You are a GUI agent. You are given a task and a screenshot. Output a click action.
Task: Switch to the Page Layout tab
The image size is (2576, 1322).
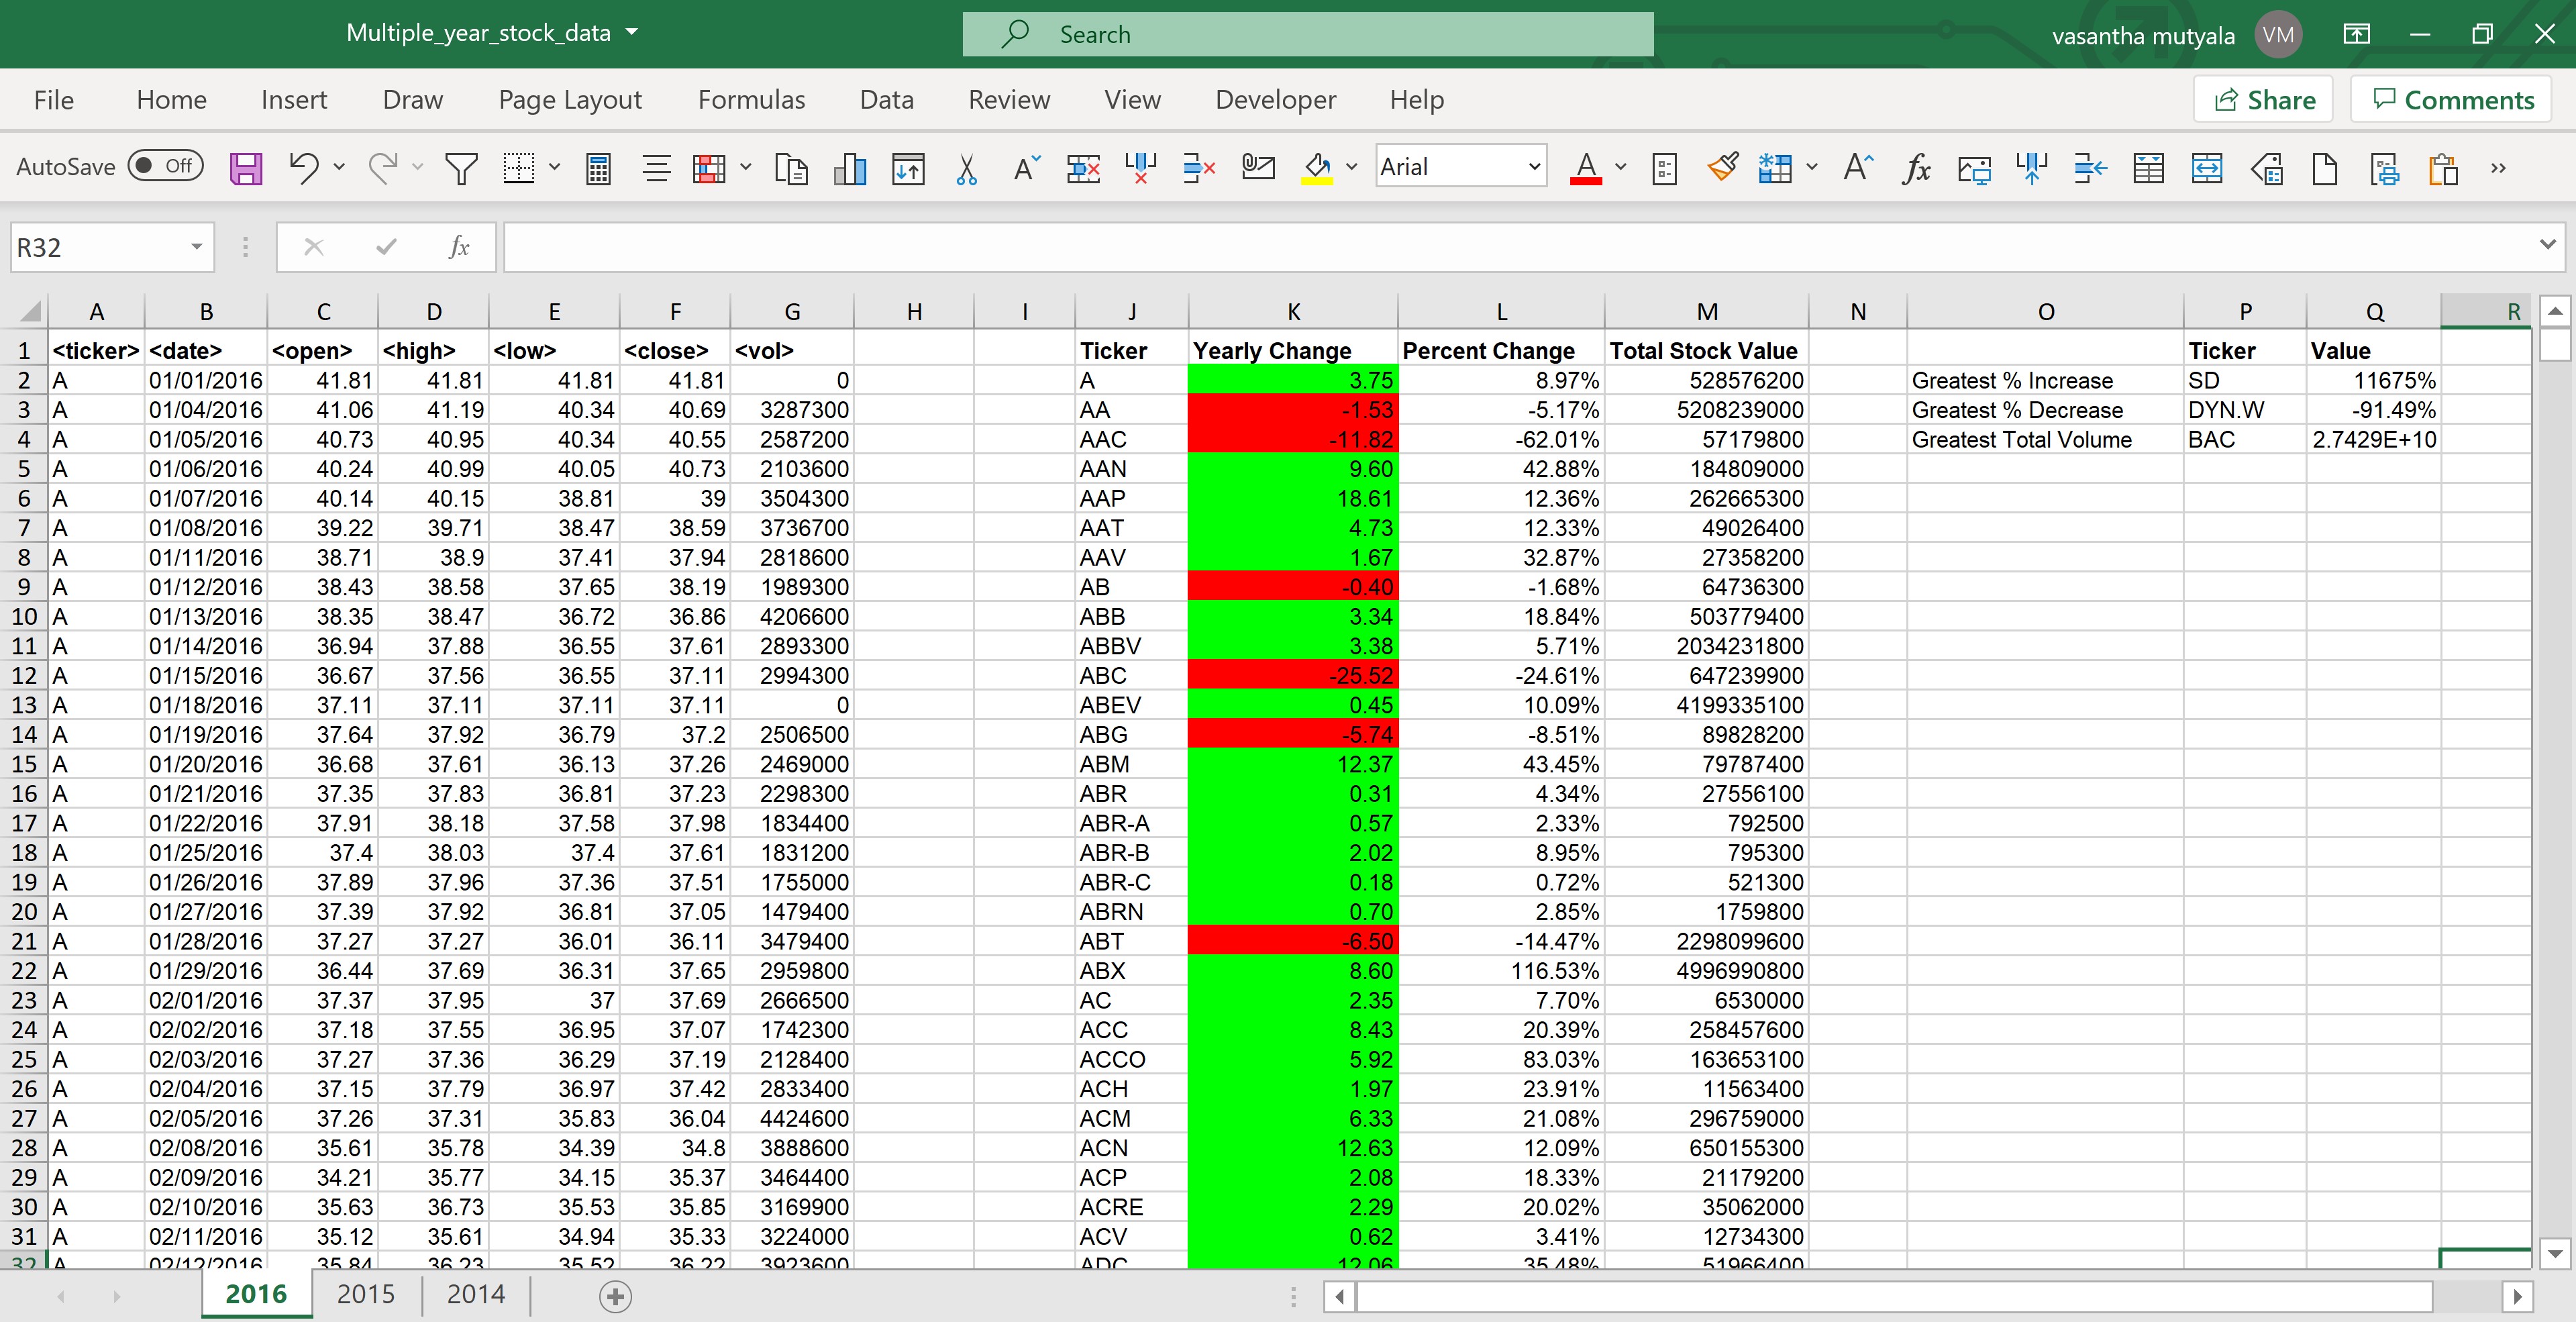point(570,100)
